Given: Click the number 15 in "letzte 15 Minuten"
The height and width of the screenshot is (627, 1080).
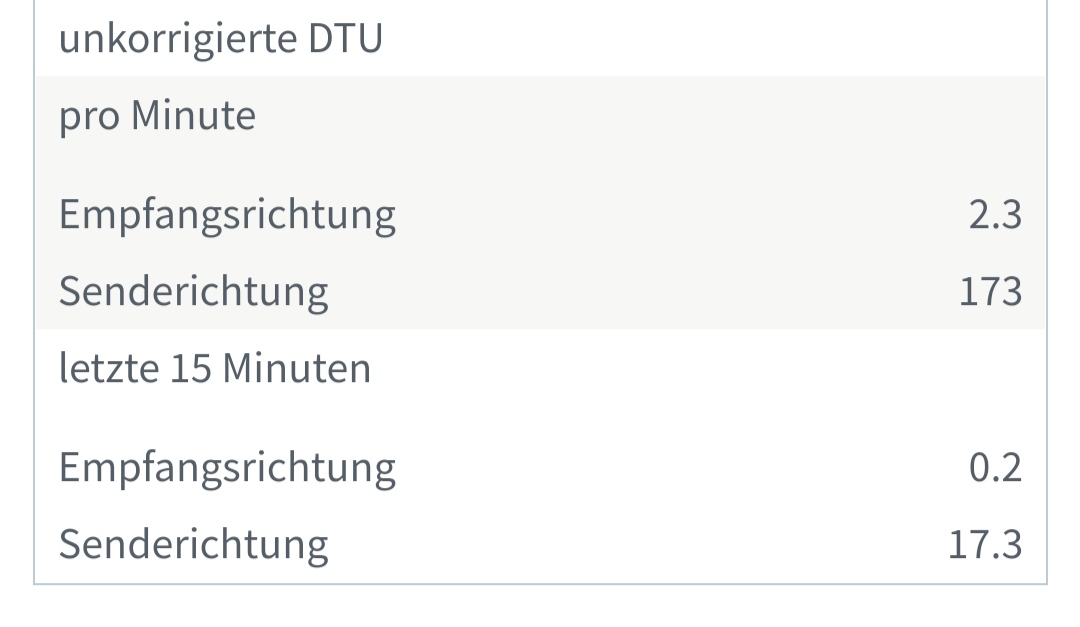Looking at the screenshot, I should point(189,368).
